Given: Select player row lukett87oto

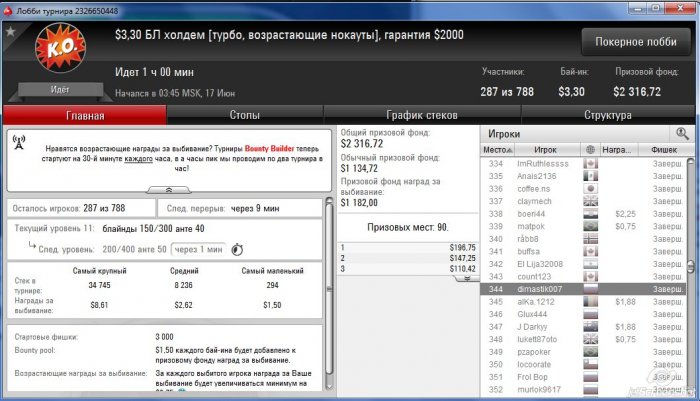Looking at the screenshot, I should (x=583, y=339).
